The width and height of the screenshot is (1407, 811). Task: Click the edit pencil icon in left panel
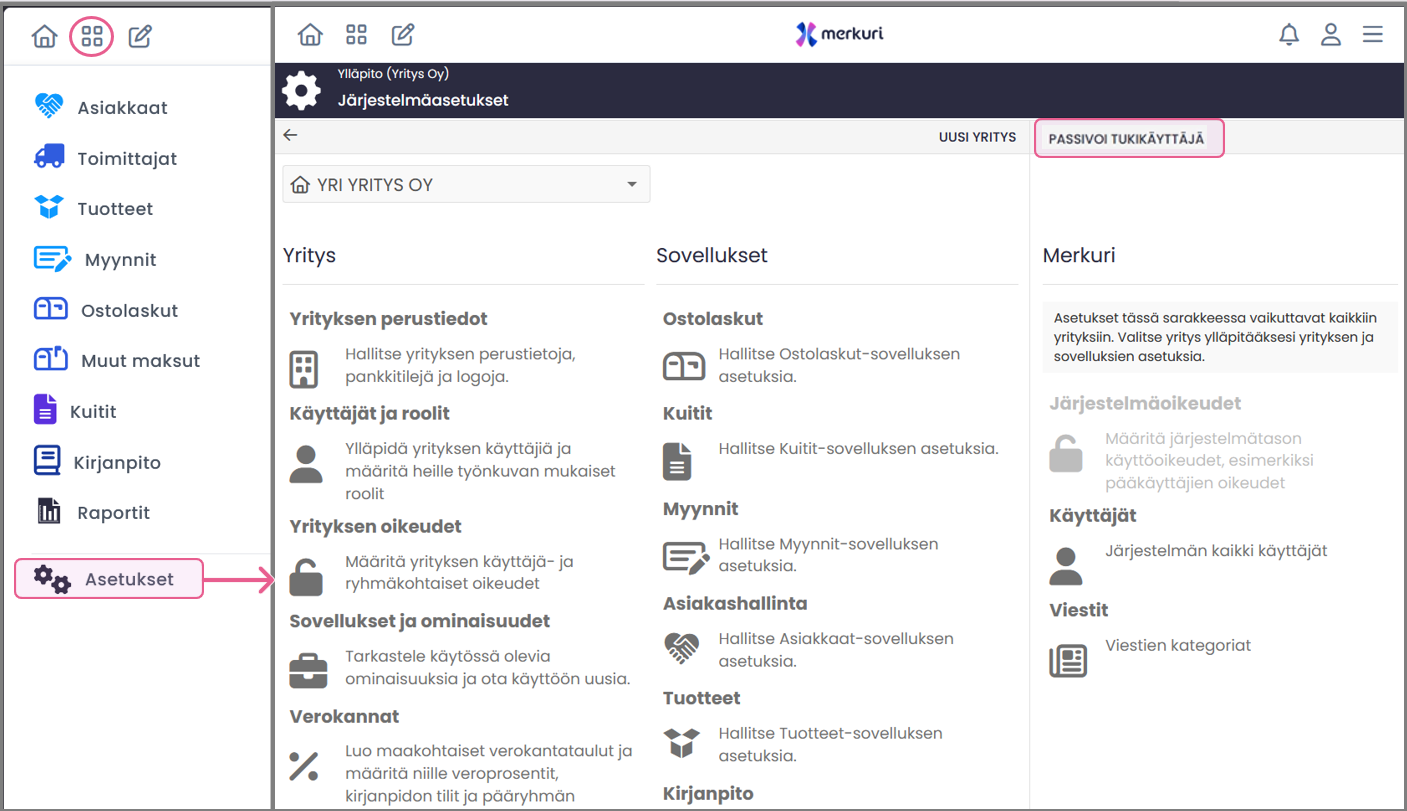point(140,38)
